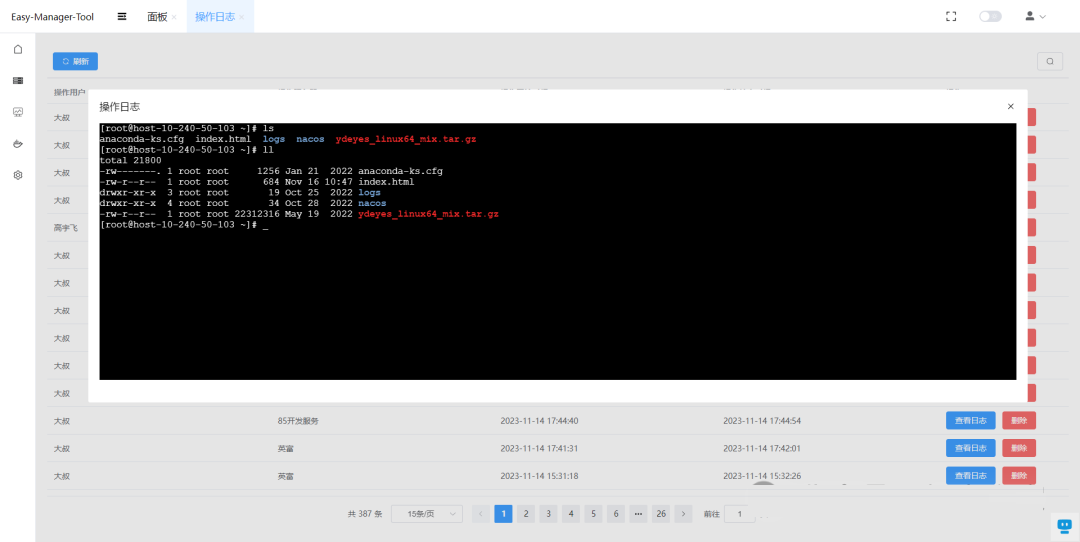Image resolution: width=1080 pixels, height=542 pixels.
Task: Select the 操作日志 tab
Action: pos(214,17)
